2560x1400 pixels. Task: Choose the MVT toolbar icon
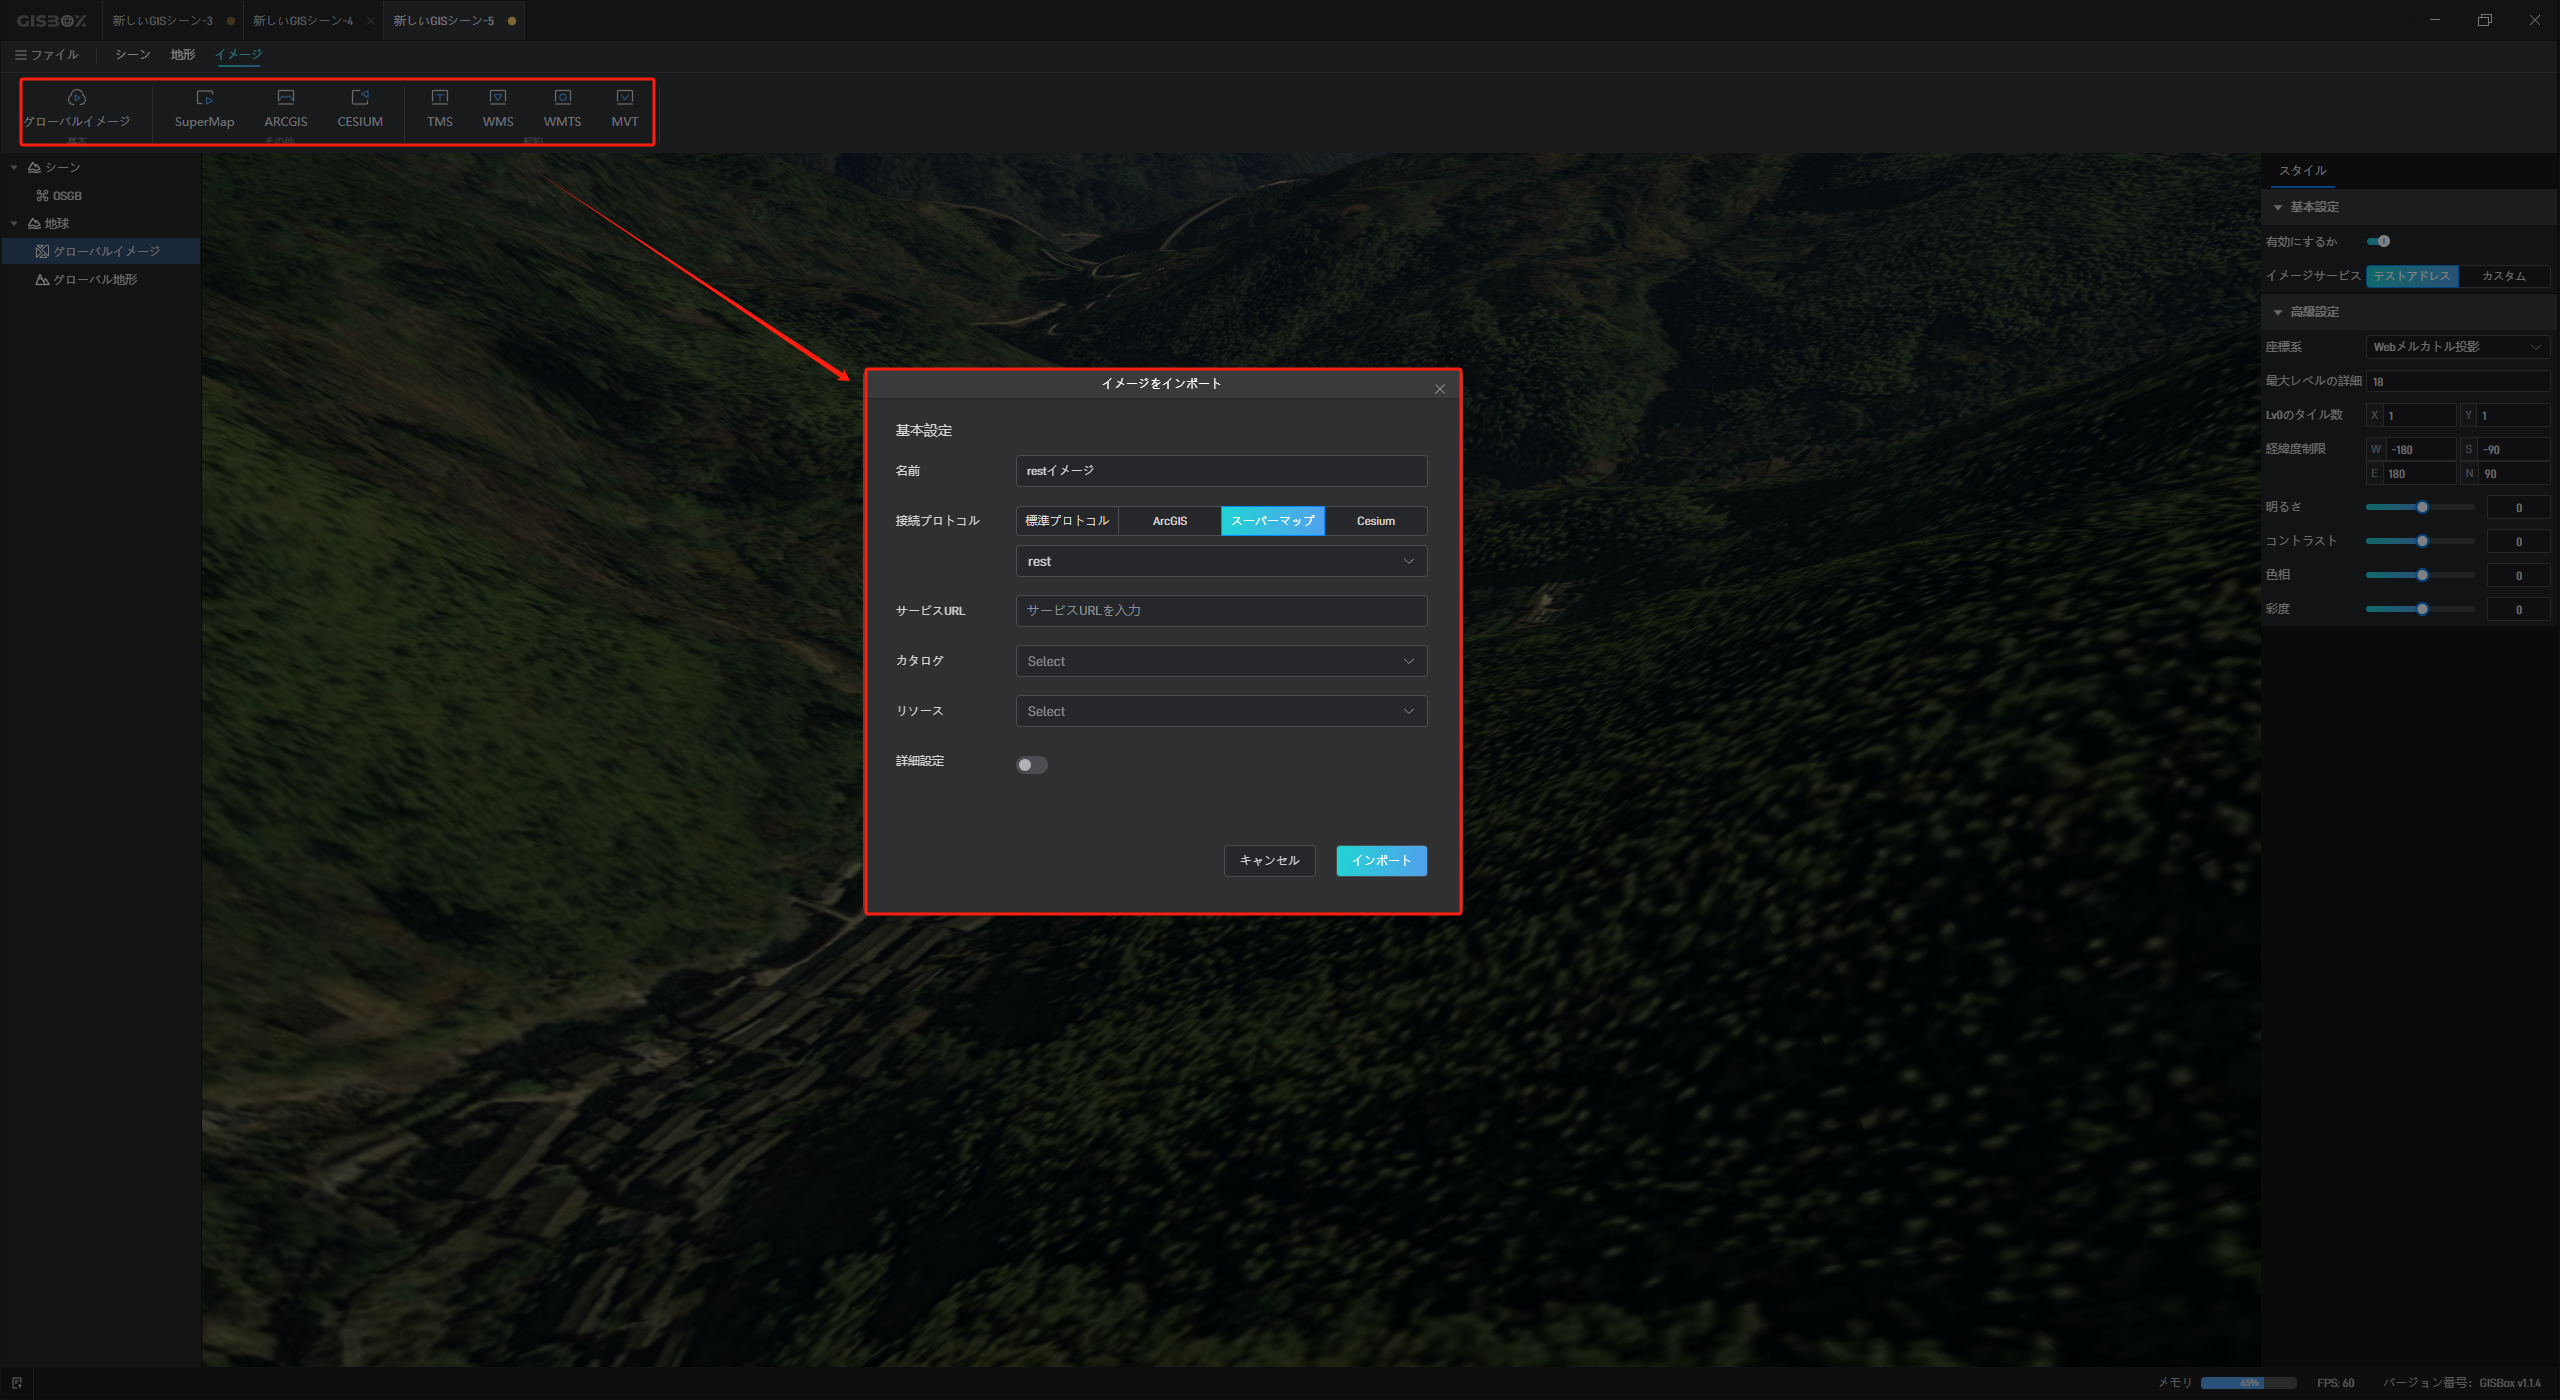point(625,107)
